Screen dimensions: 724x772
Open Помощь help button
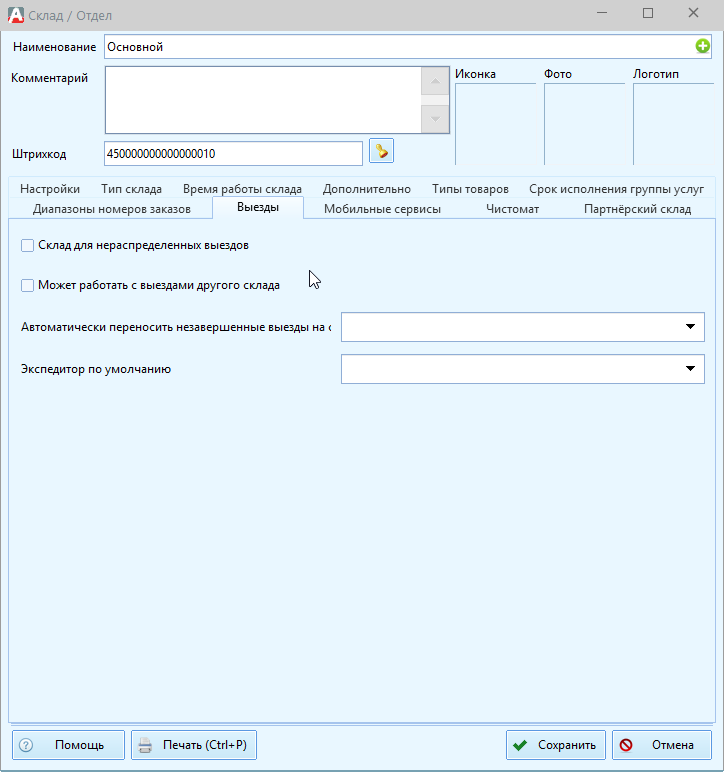68,745
